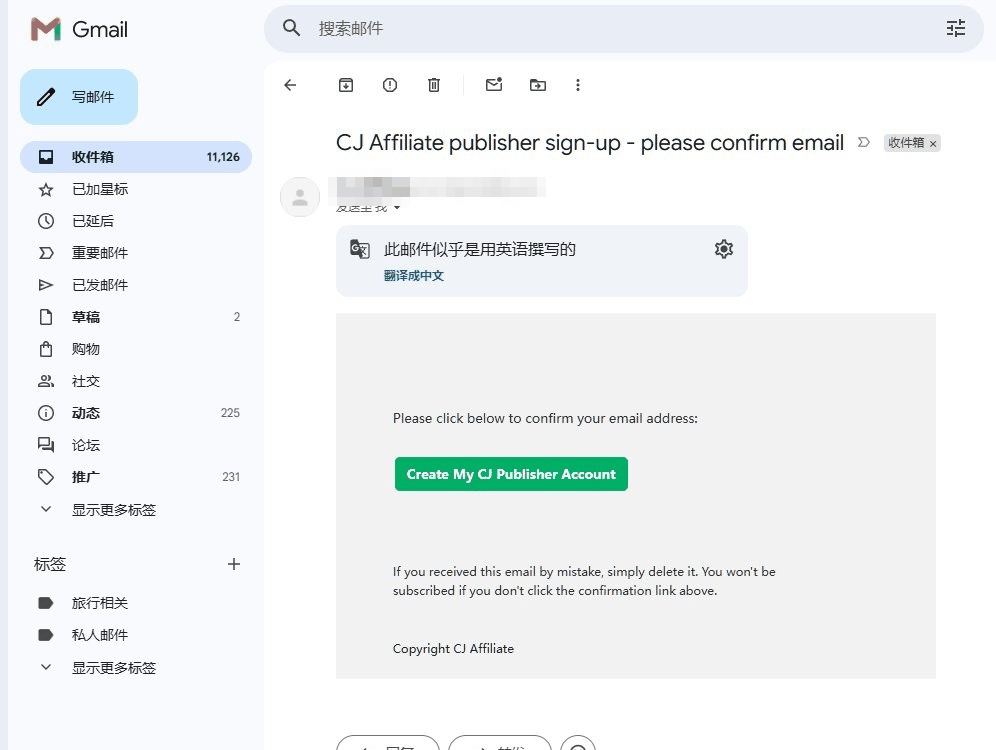Open 推广 category
Image resolution: width=996 pixels, height=750 pixels.
click(x=136, y=477)
